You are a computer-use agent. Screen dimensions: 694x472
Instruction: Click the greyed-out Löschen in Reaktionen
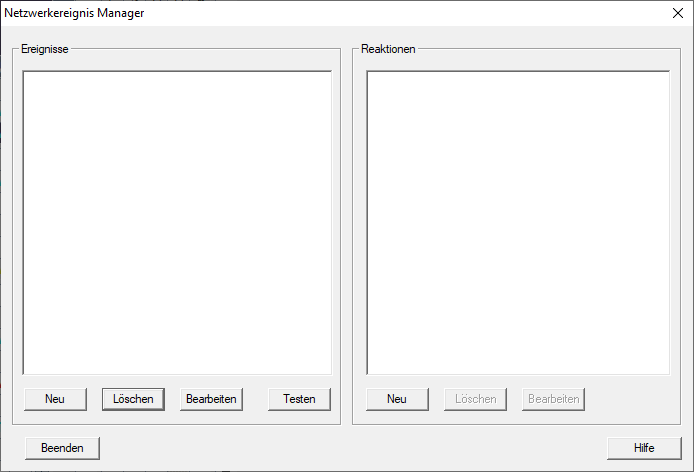pyautogui.click(x=475, y=399)
